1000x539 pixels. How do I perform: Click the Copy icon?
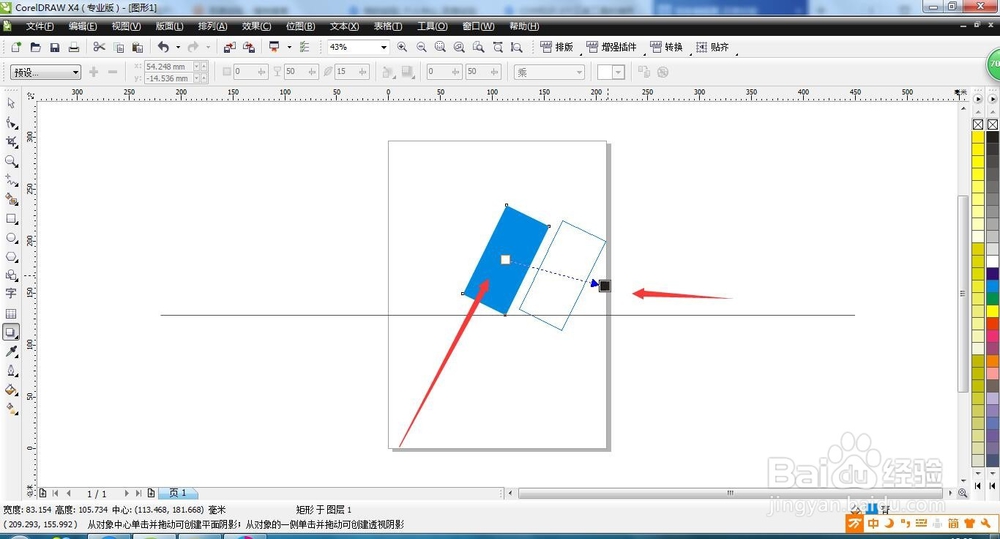119,47
